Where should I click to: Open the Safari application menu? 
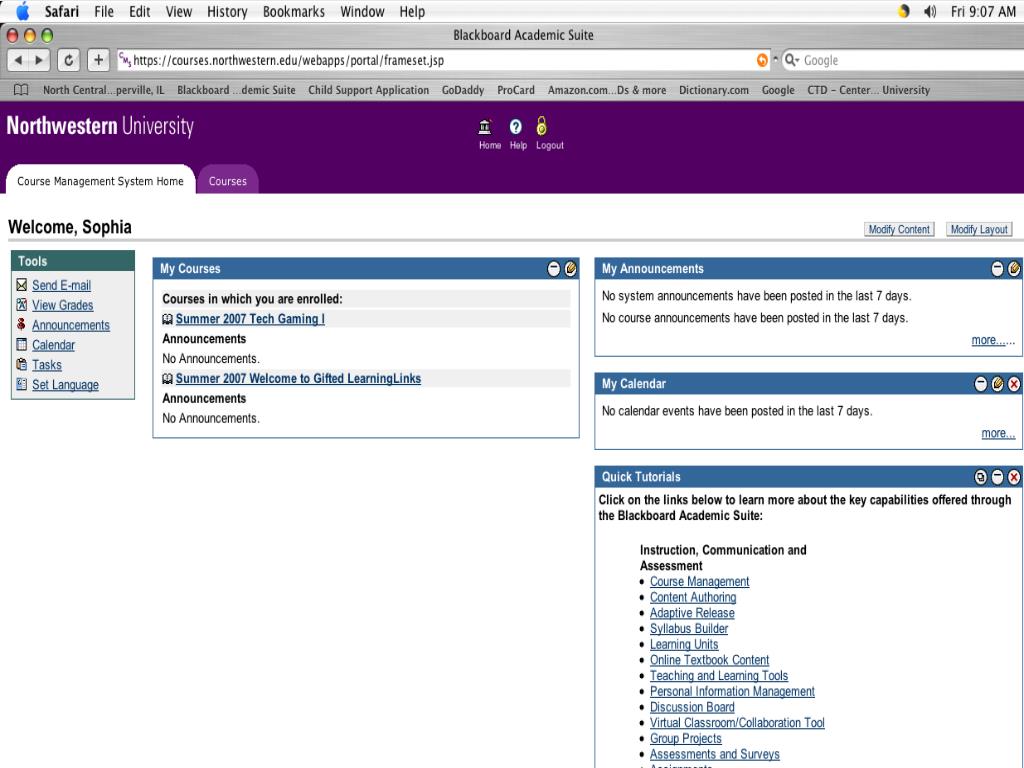tap(61, 11)
